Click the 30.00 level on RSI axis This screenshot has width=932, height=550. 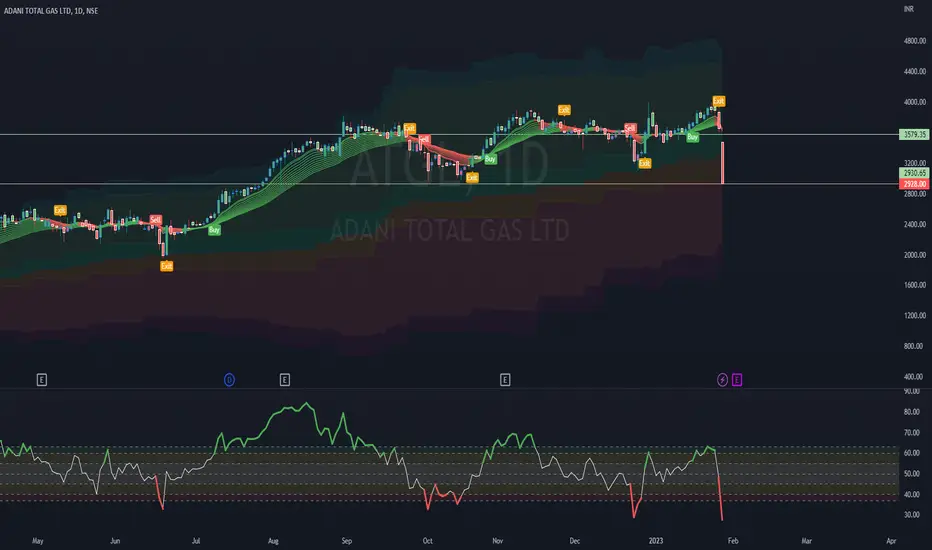[x=912, y=514]
